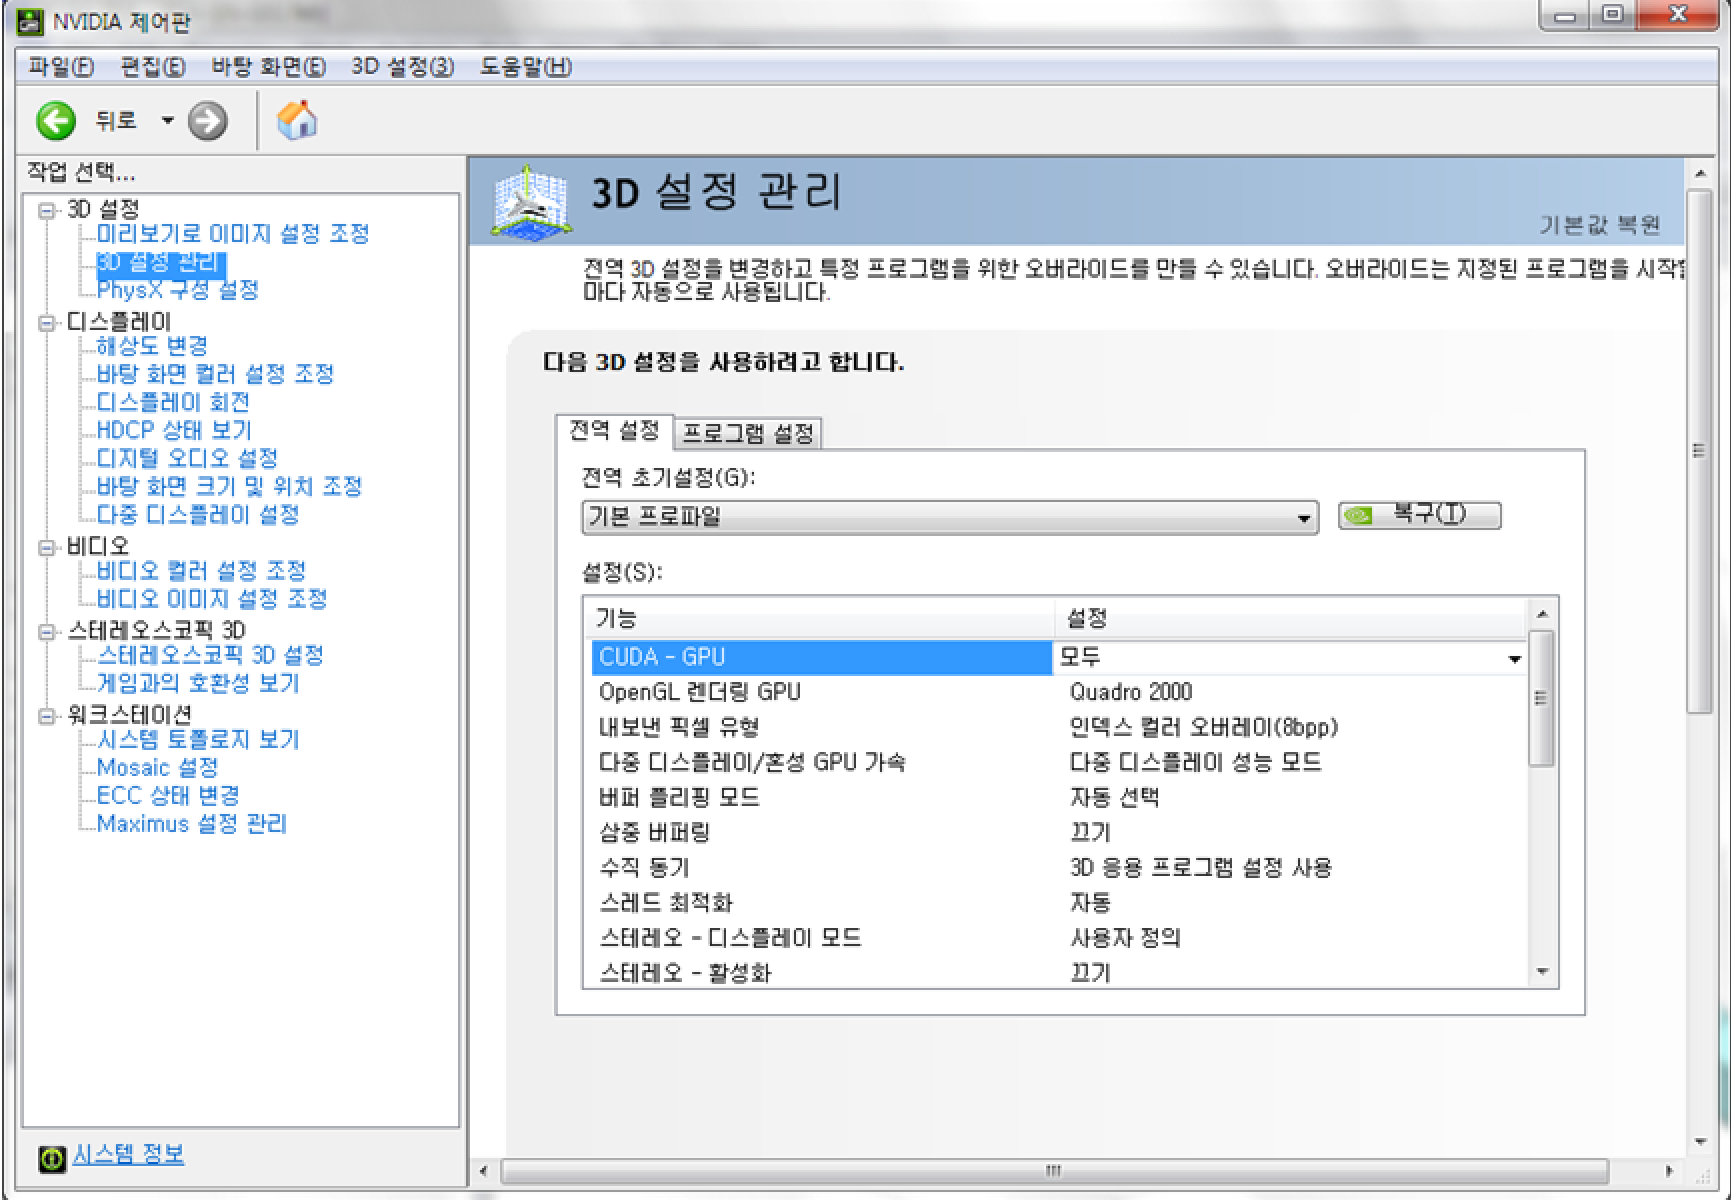Click the 기능 column header
This screenshot has width=1731, height=1200.
click(x=820, y=618)
